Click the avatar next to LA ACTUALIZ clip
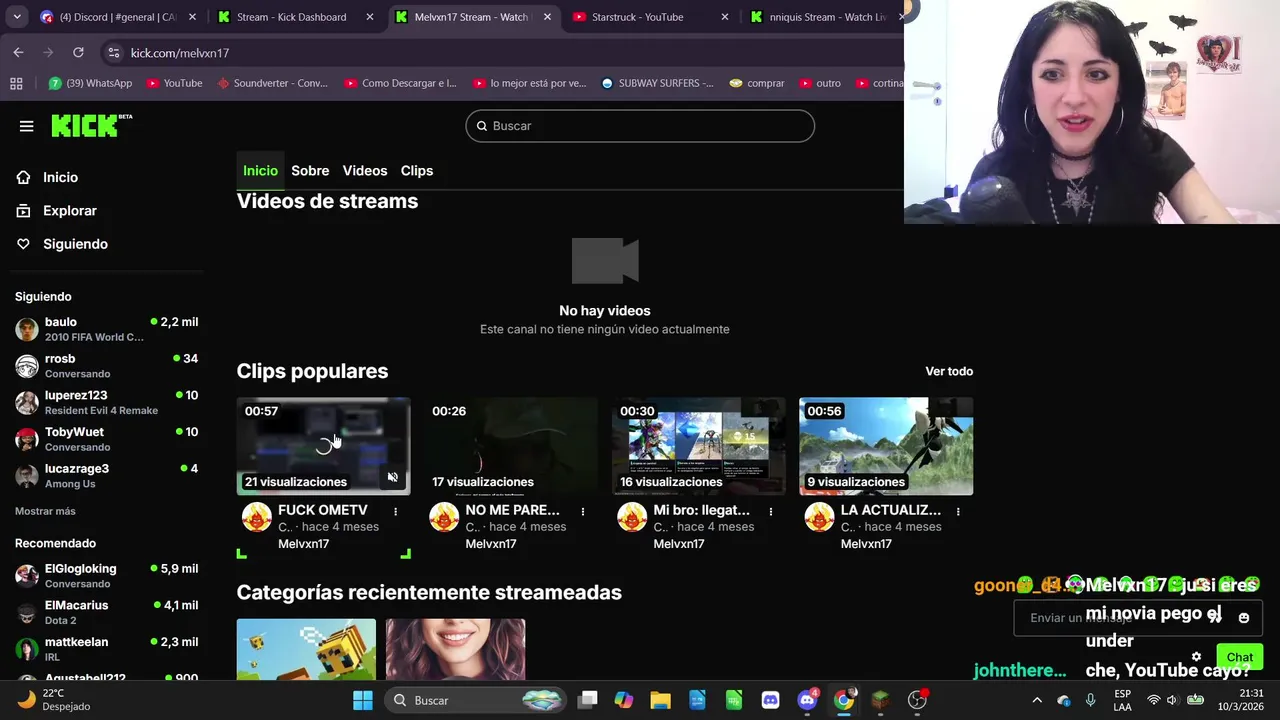The width and height of the screenshot is (1280, 720). (819, 517)
